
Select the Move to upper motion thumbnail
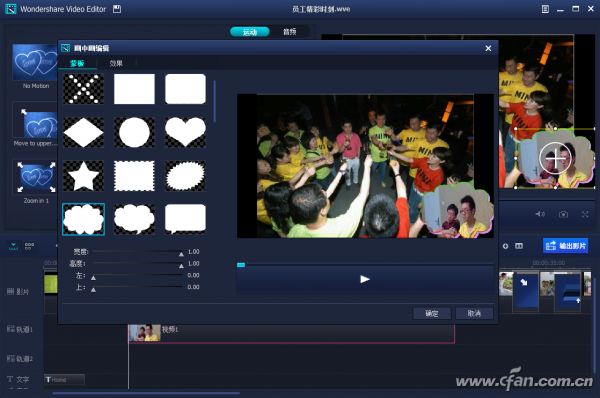click(x=35, y=120)
